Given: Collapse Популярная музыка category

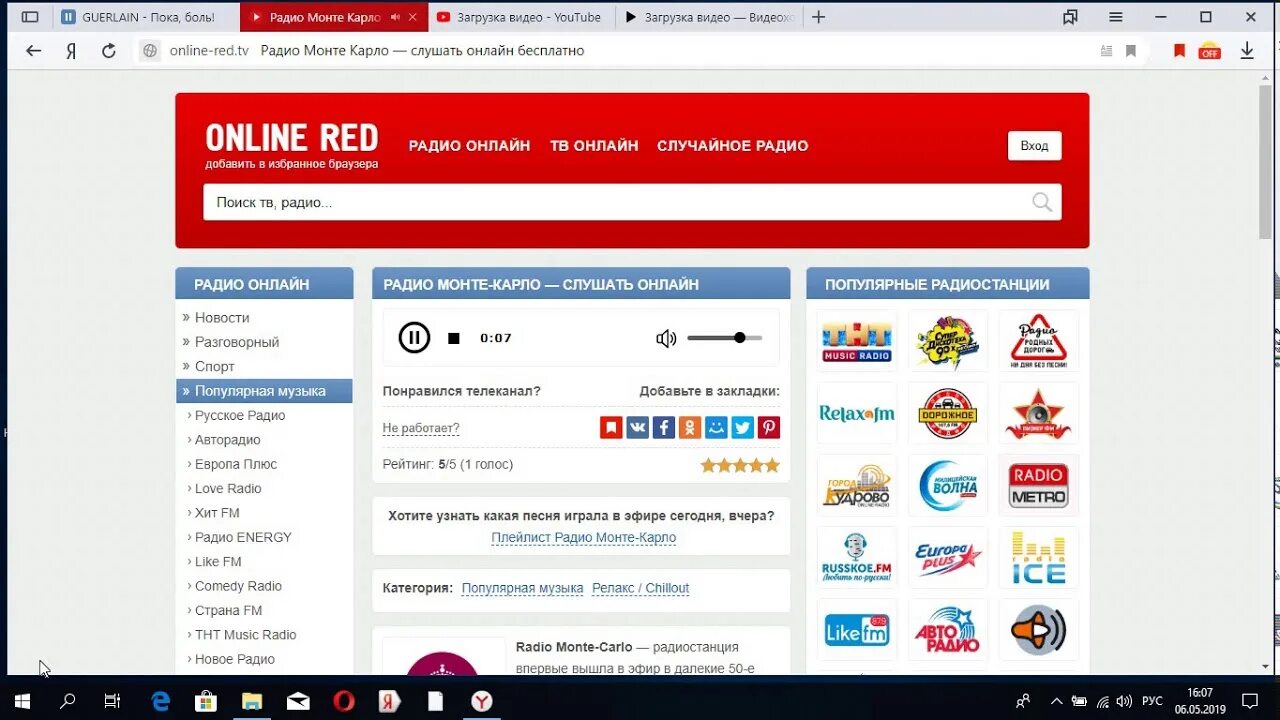Looking at the screenshot, I should (264, 391).
